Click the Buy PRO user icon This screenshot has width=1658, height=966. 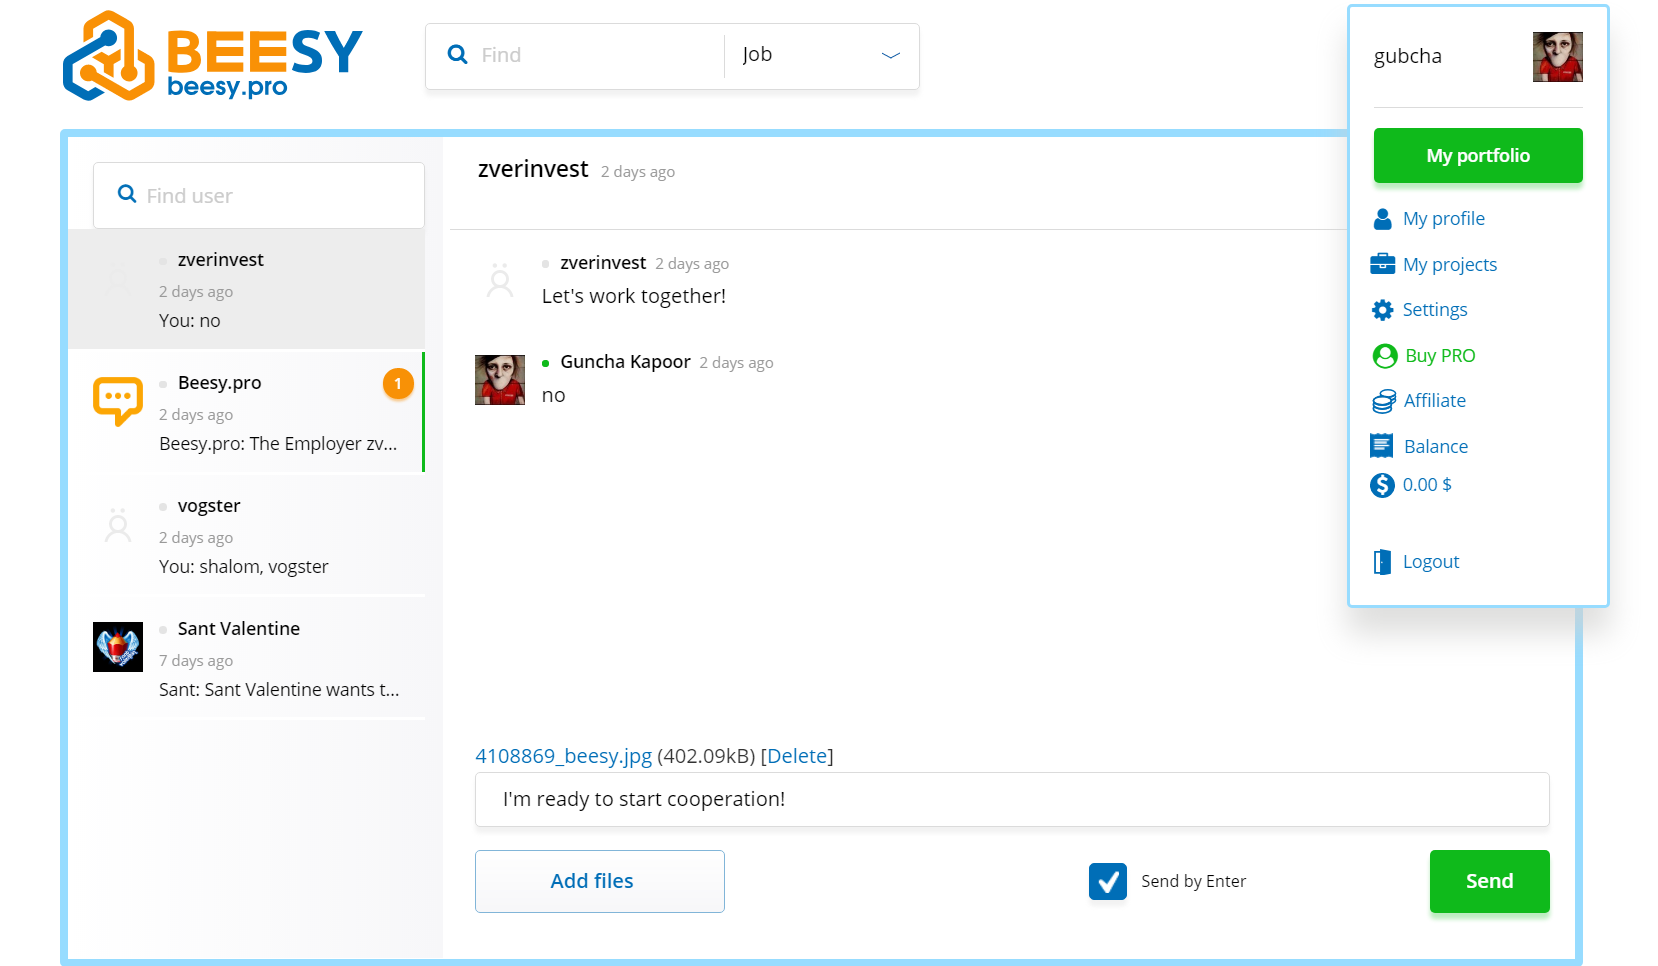1385,356
